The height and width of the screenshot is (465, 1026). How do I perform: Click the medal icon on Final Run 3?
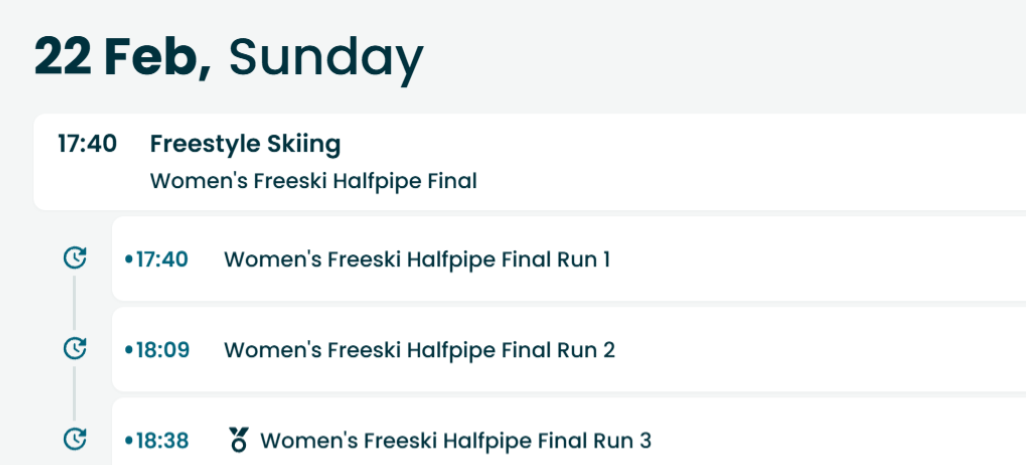(238, 439)
